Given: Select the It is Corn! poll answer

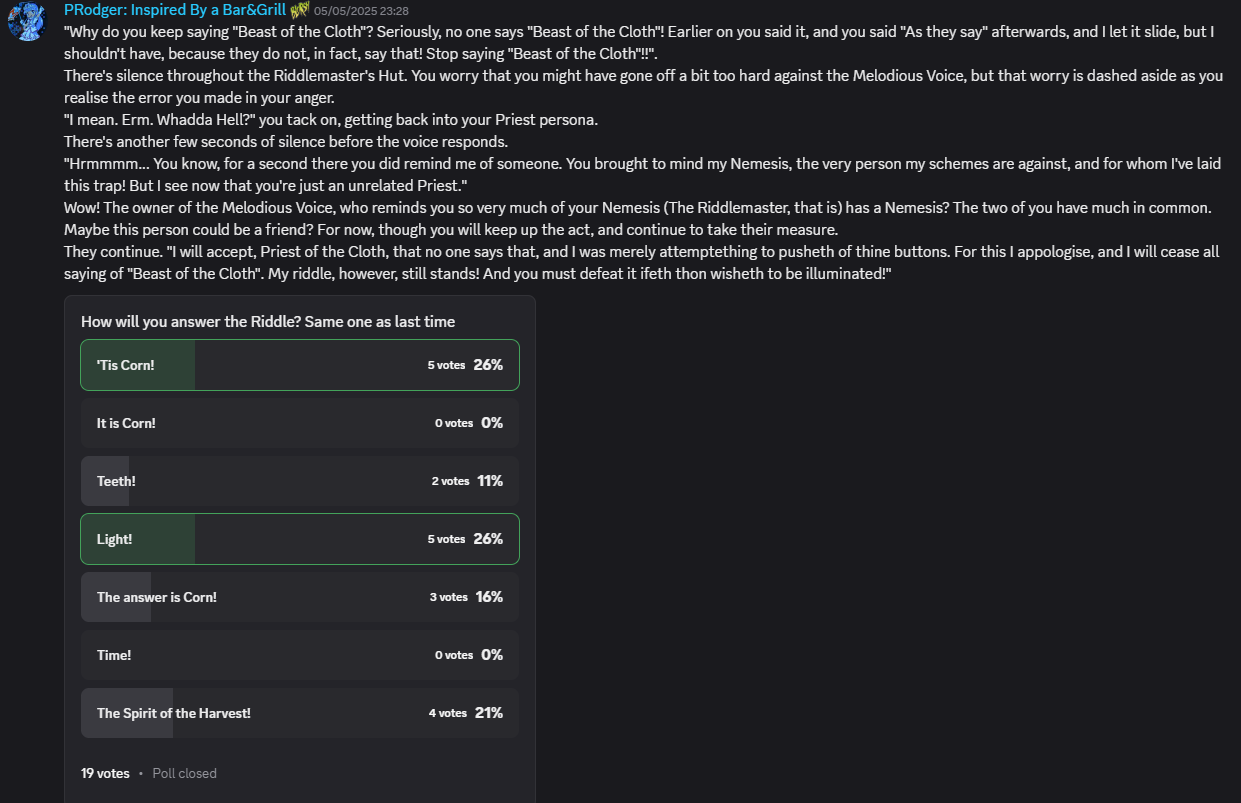Looking at the screenshot, I should [x=300, y=423].
